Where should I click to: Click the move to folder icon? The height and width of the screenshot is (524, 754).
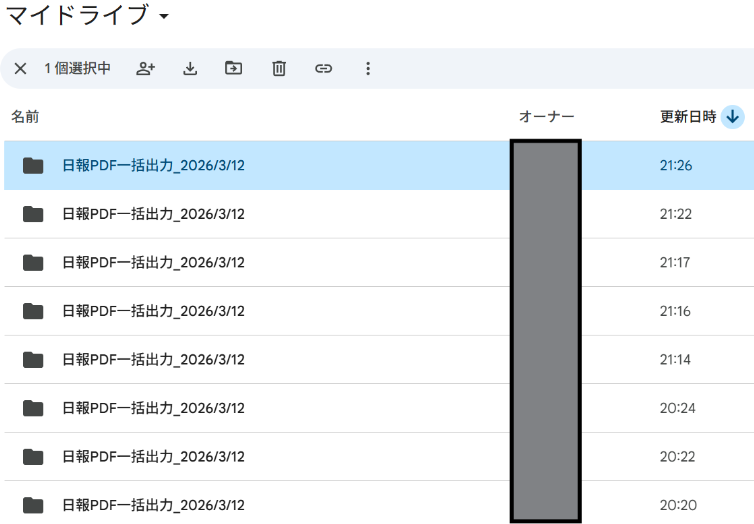(x=234, y=69)
